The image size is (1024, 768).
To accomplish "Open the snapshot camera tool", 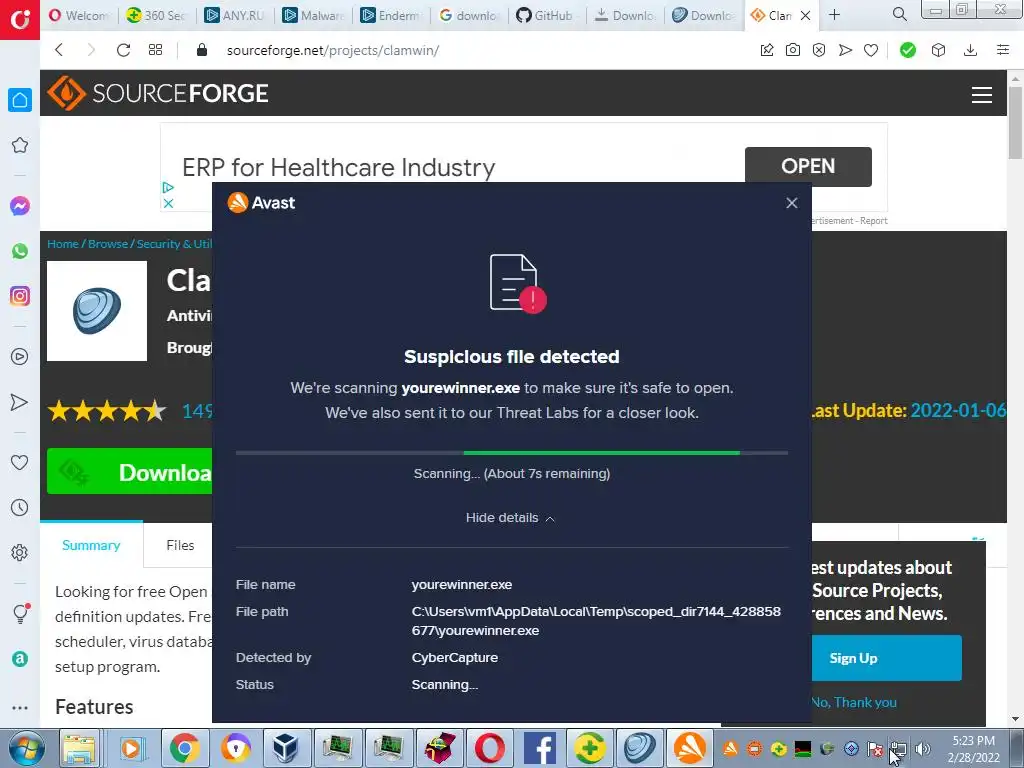I will [x=793, y=50].
